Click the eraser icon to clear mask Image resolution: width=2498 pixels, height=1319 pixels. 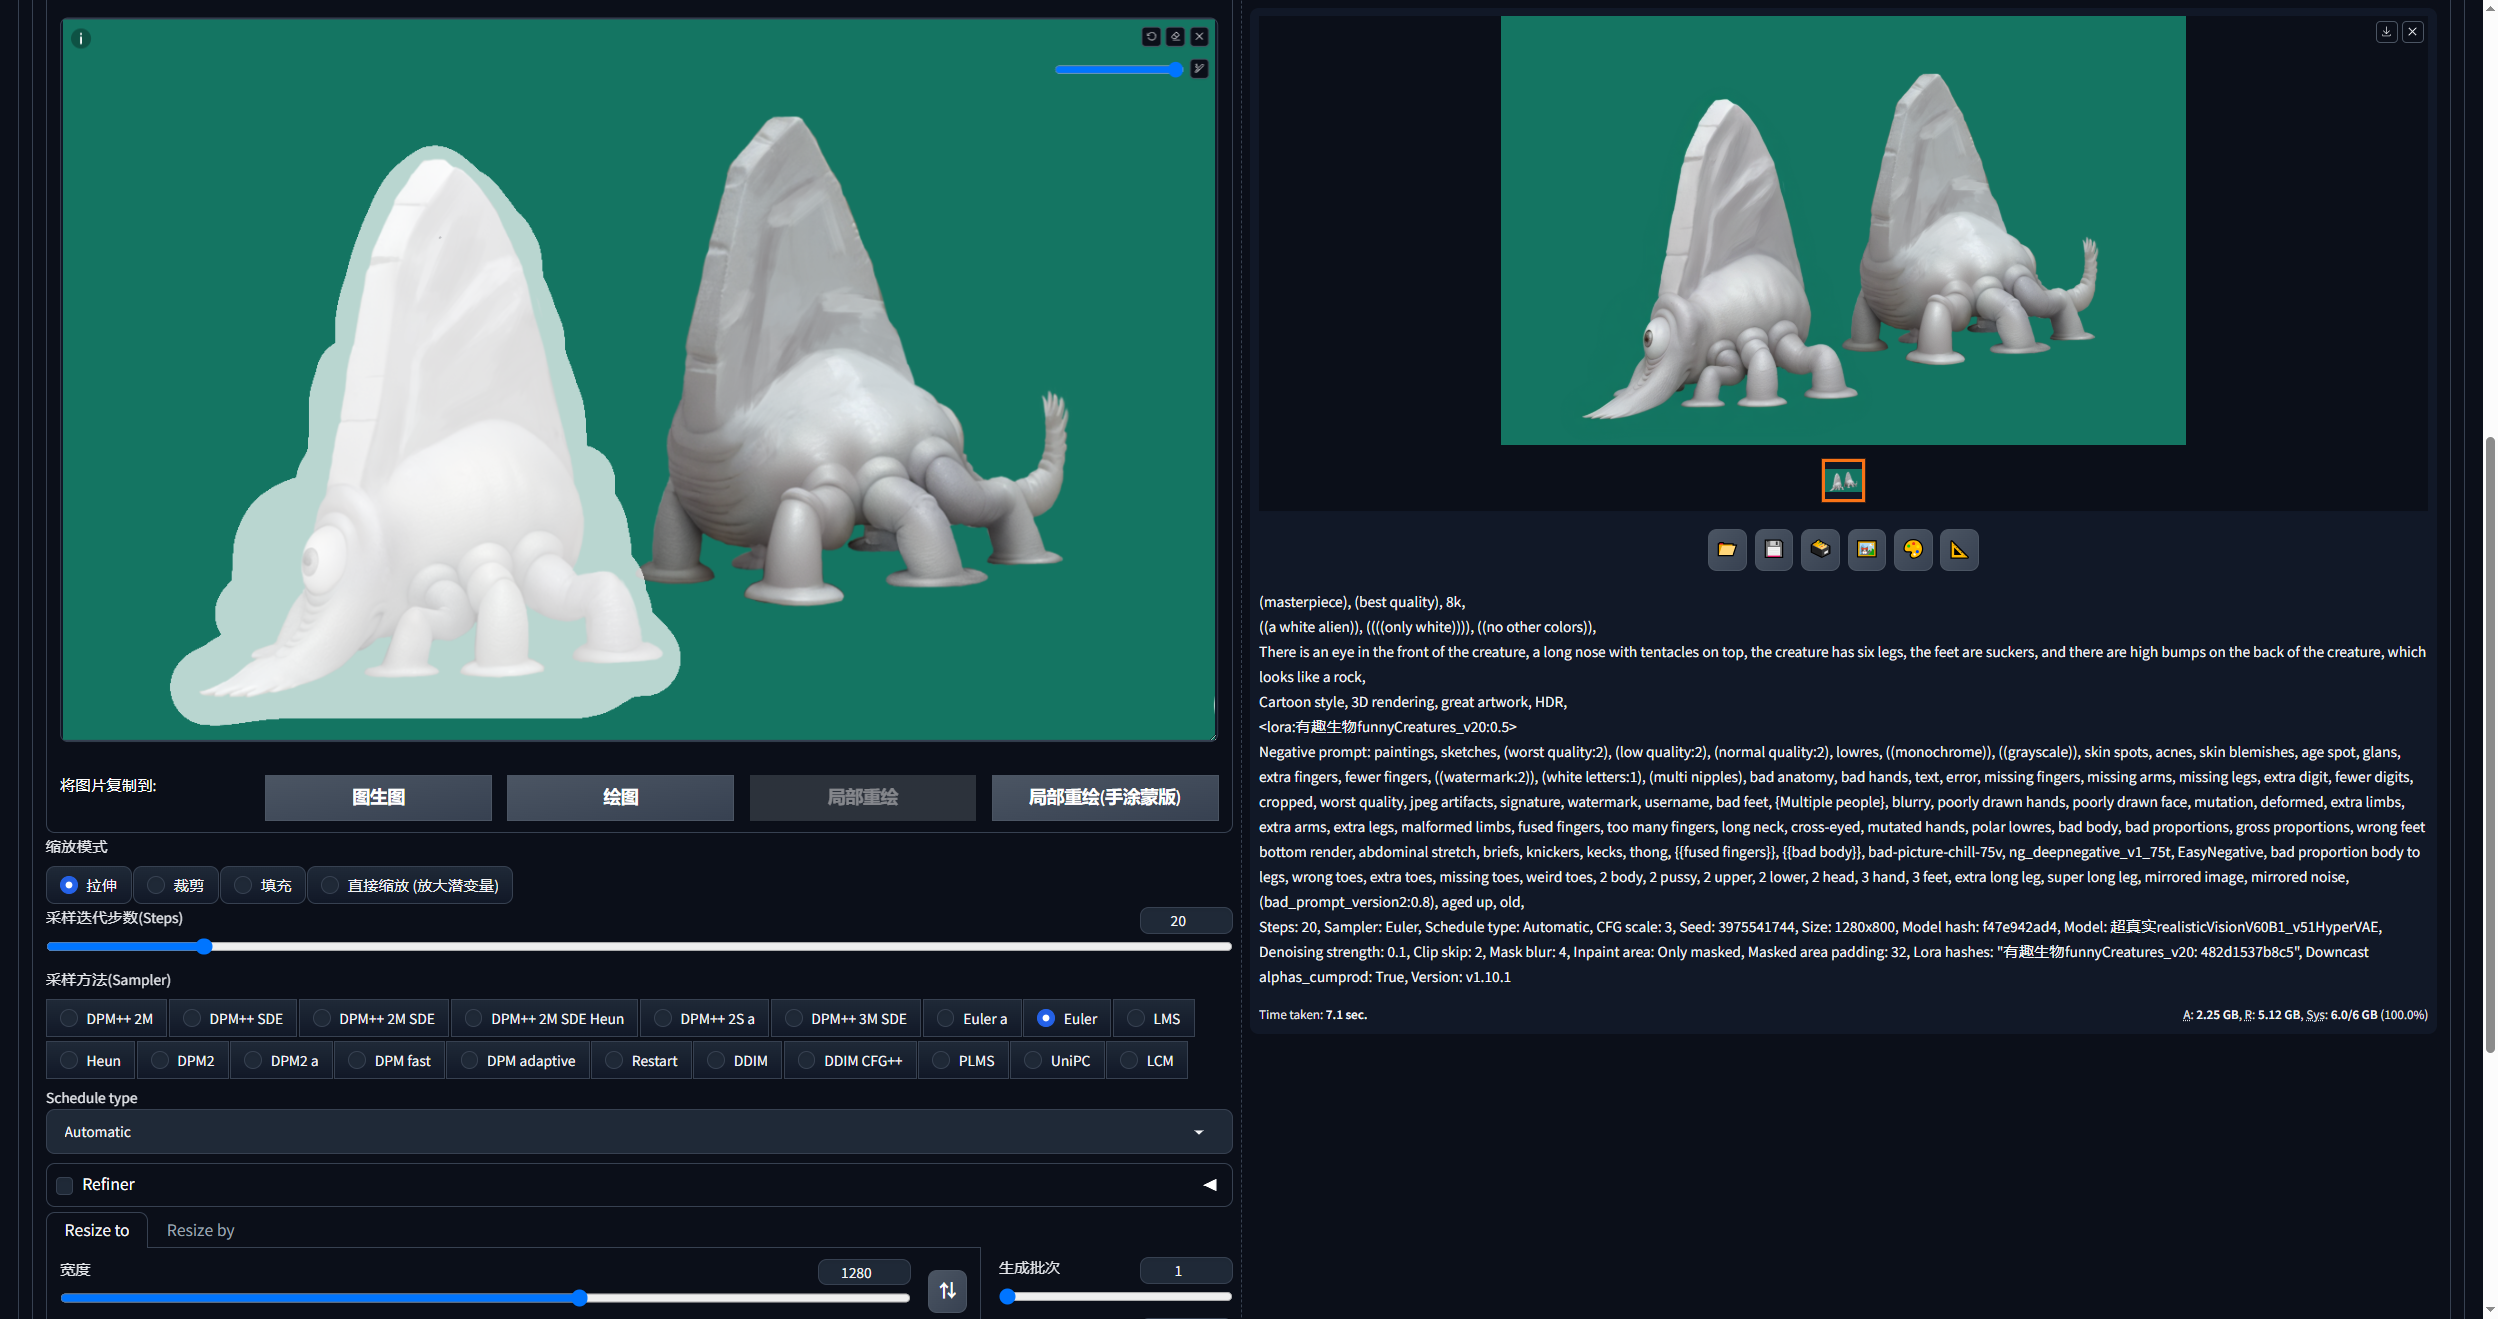click(1175, 37)
